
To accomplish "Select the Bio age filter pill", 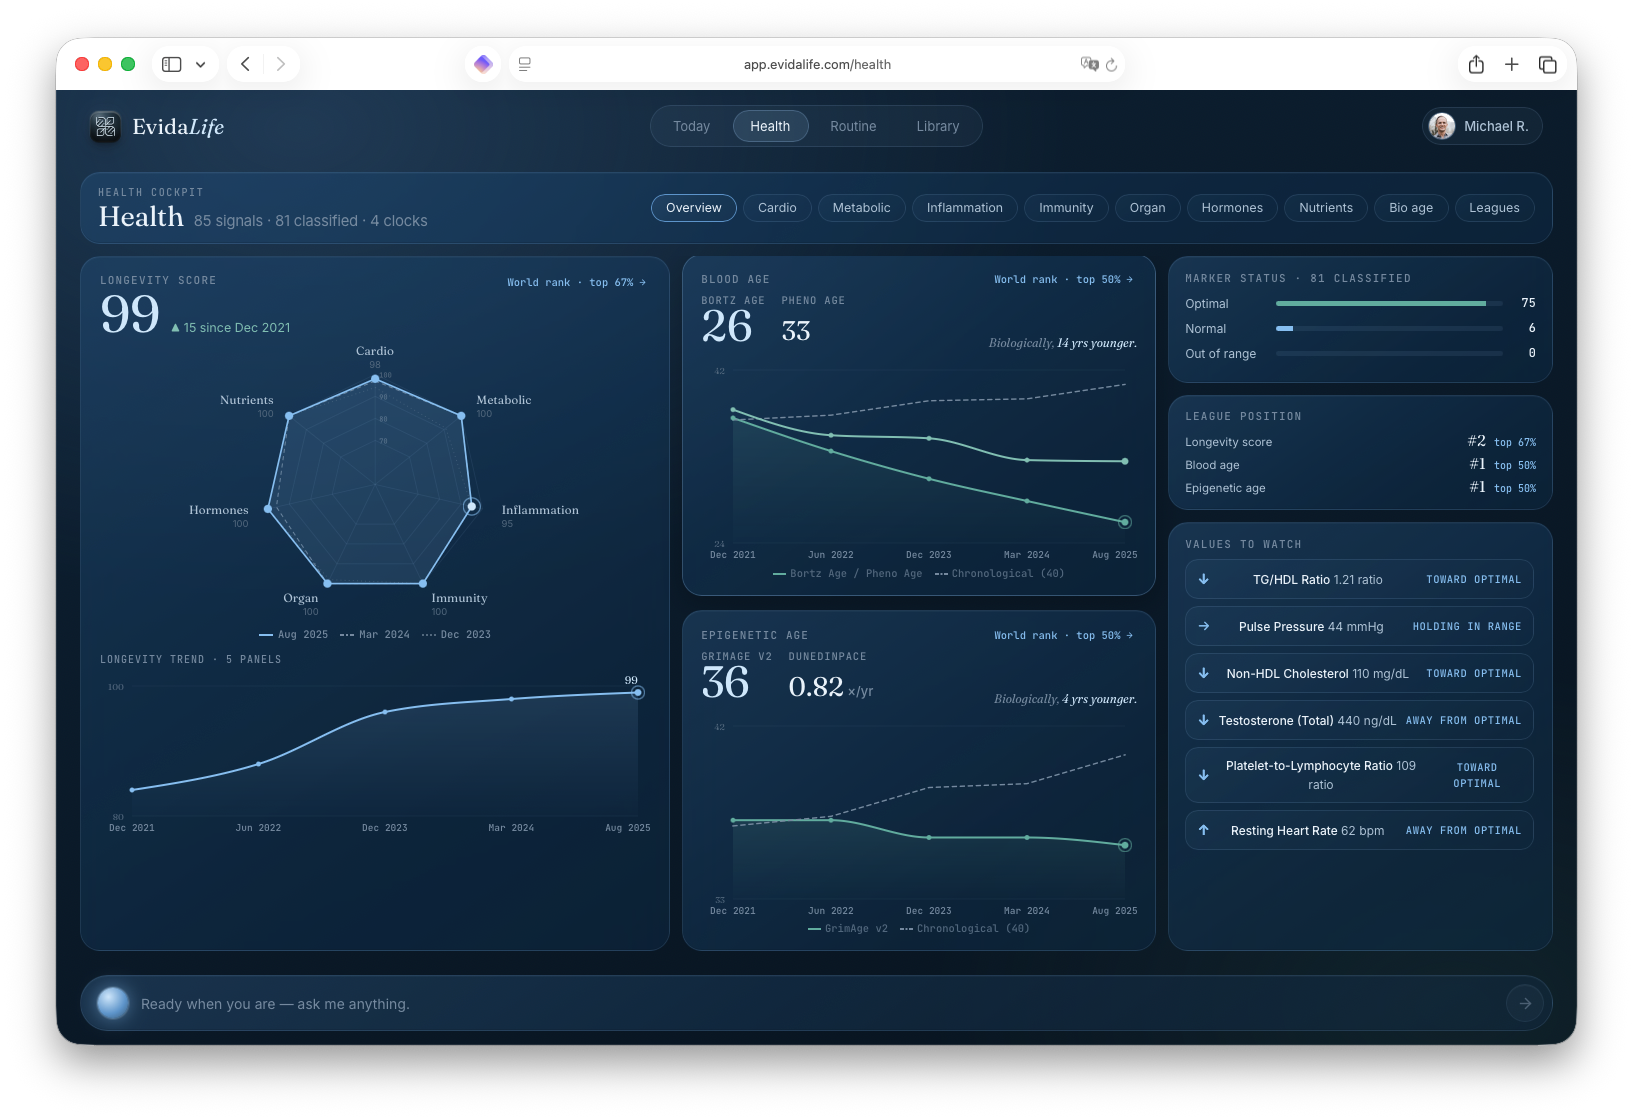I will [x=1411, y=208].
